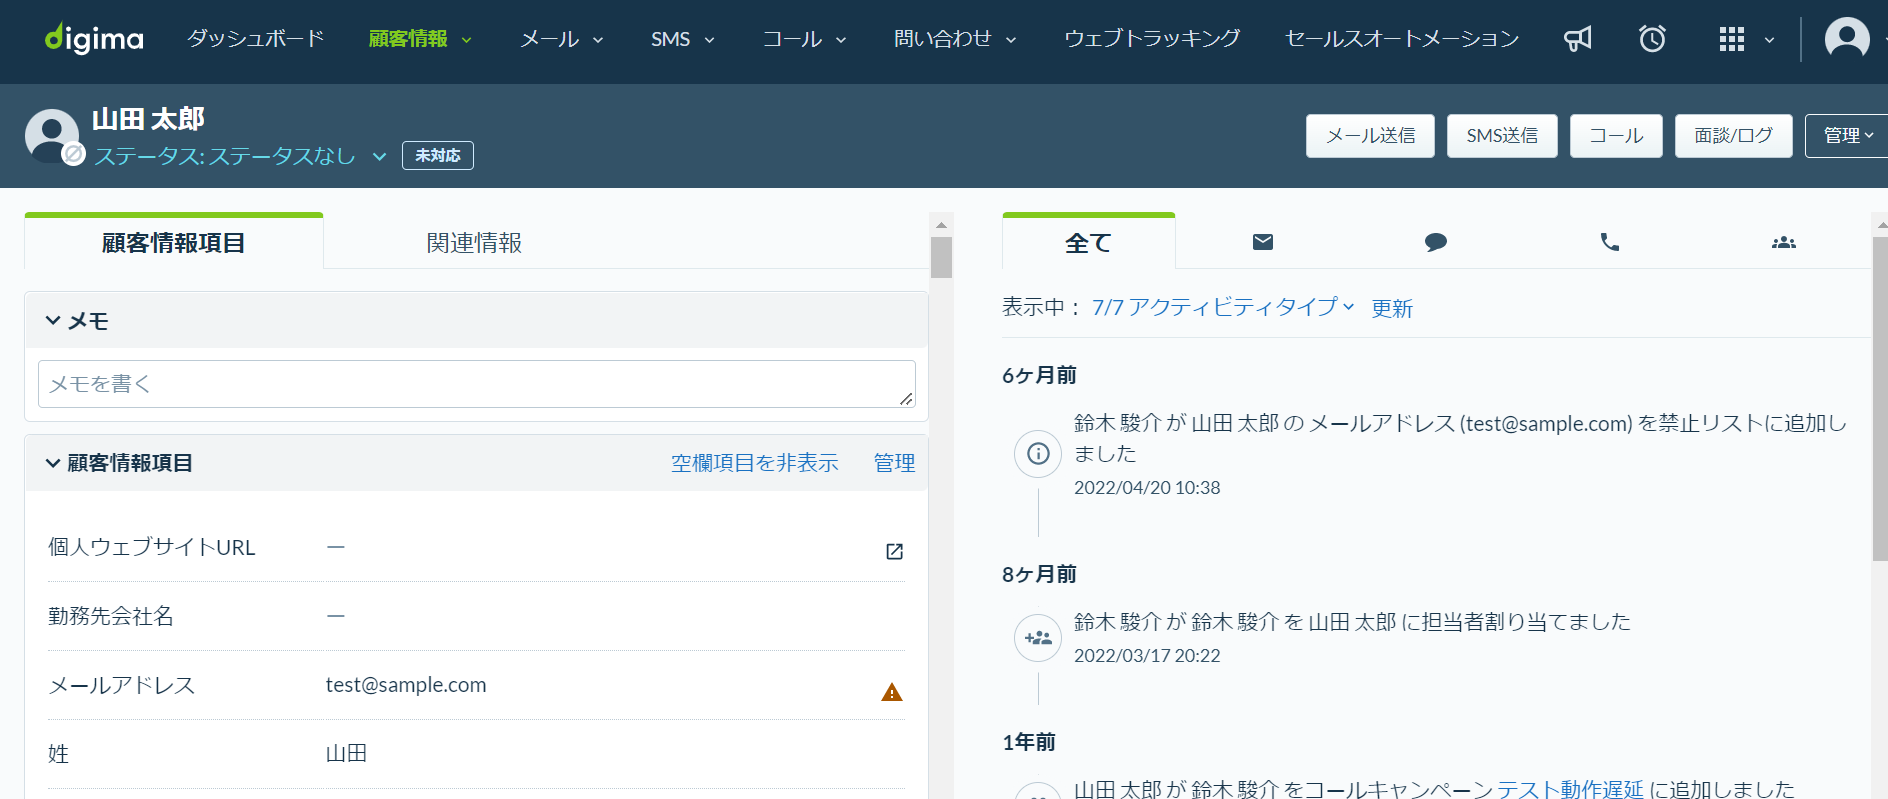The image size is (1888, 799).
Task: Click the left panel scrollbar thumb
Action: click(941, 257)
